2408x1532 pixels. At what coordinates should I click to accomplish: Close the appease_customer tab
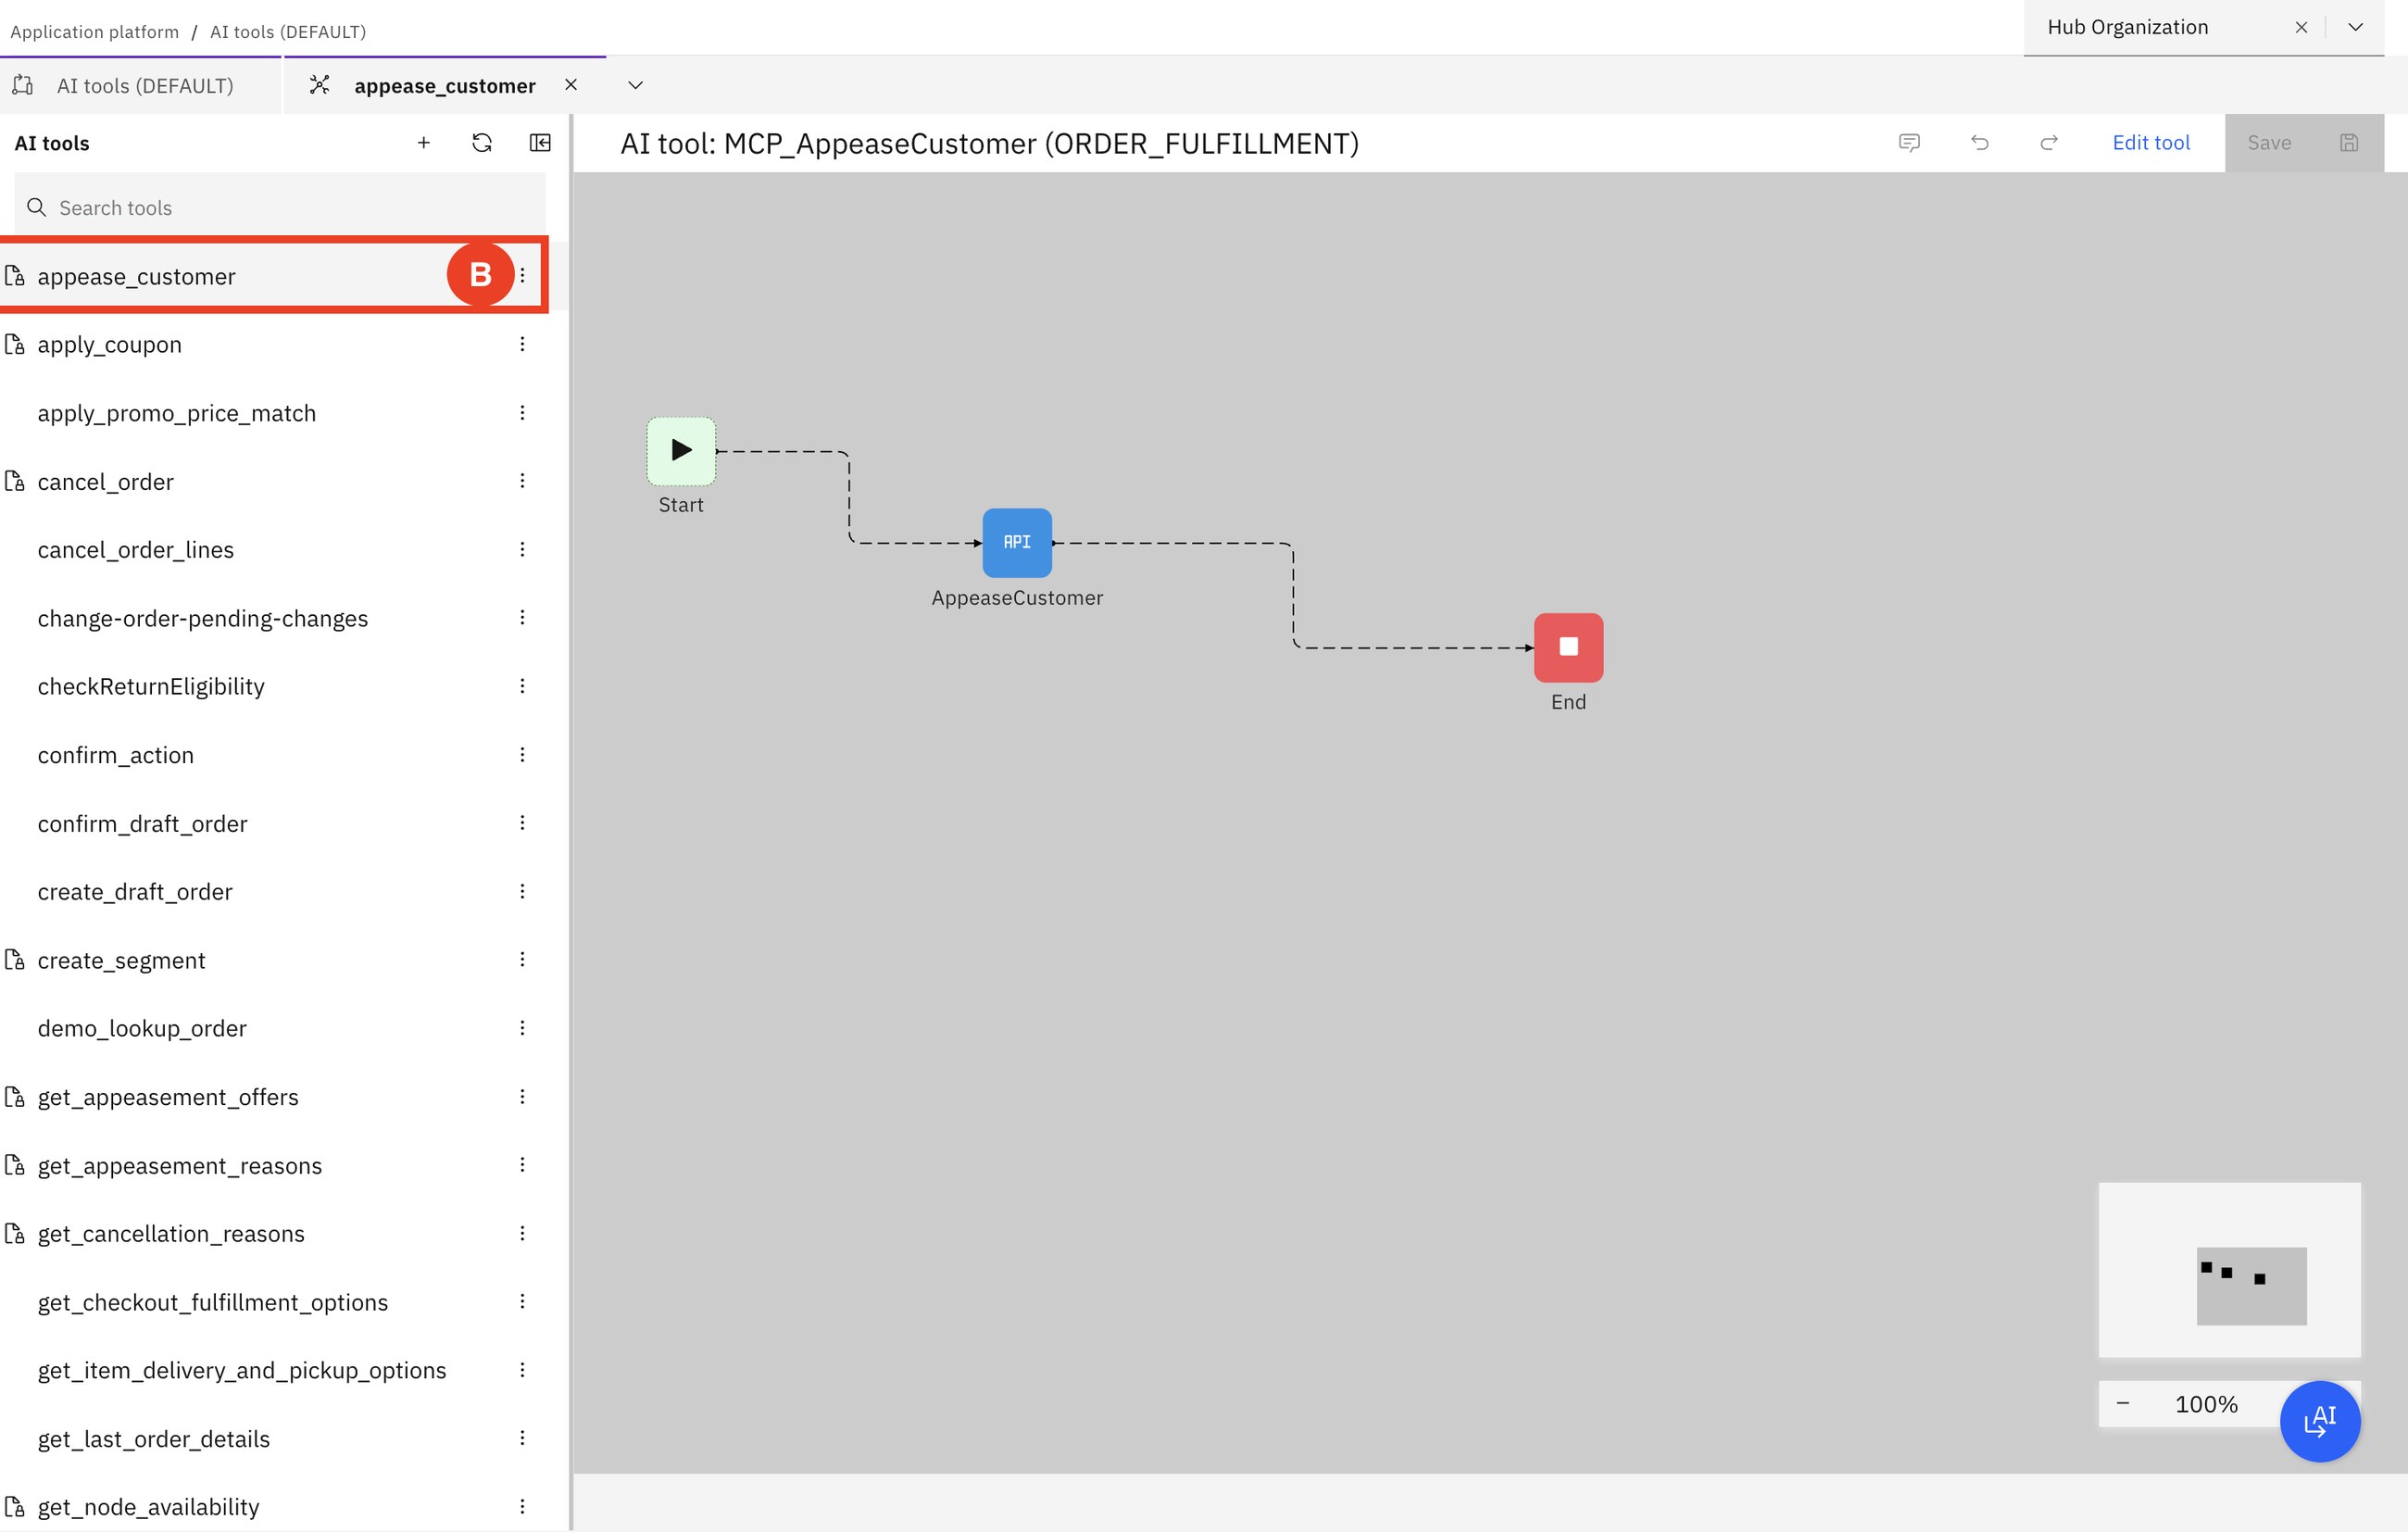pyautogui.click(x=571, y=85)
